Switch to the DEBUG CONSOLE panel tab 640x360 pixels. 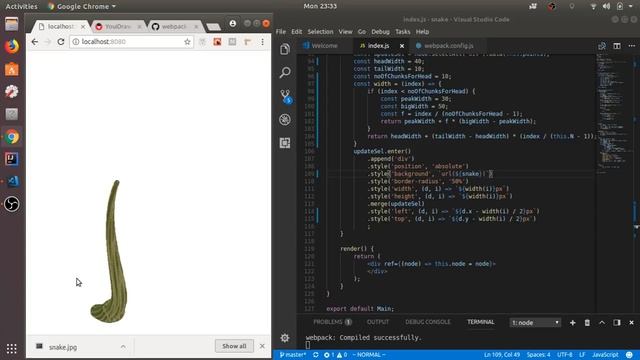tap(428, 322)
